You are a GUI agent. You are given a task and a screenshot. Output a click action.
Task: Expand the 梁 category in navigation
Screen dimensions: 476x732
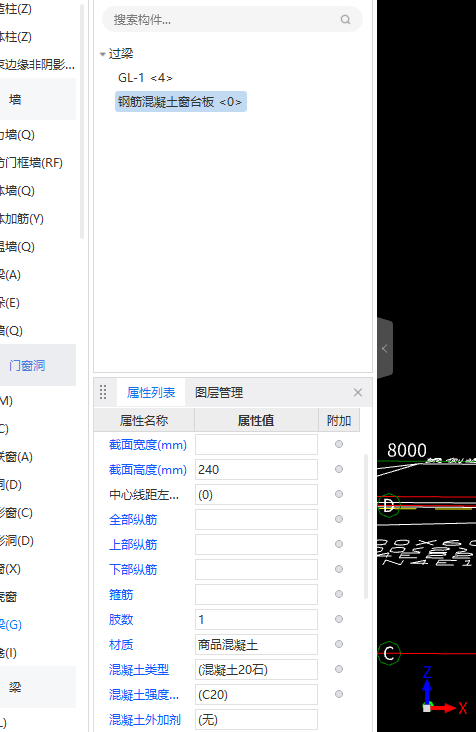click(38, 687)
